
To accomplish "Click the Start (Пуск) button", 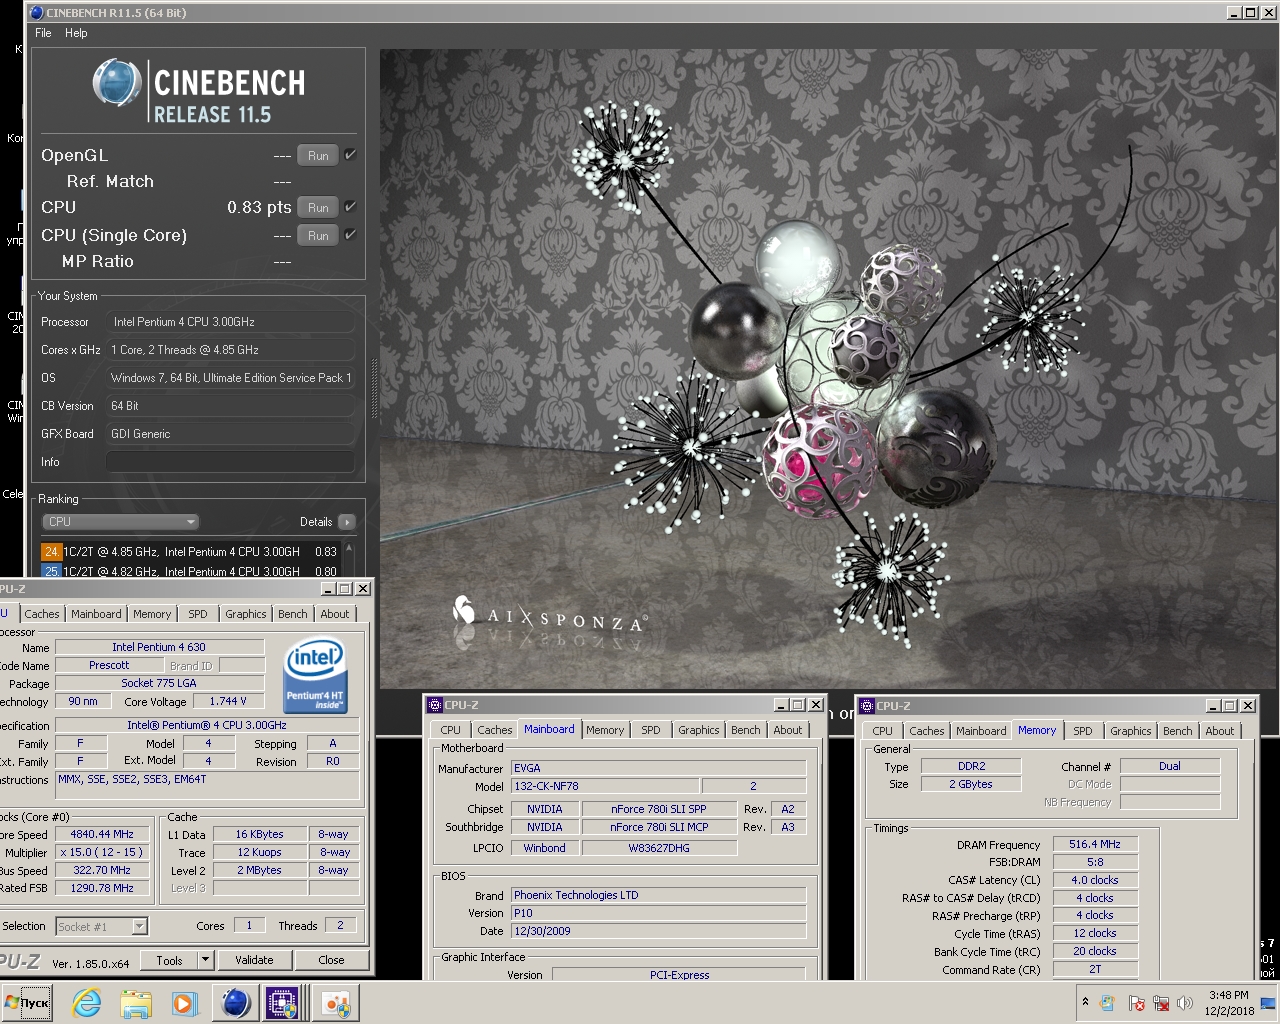I will click(28, 1003).
